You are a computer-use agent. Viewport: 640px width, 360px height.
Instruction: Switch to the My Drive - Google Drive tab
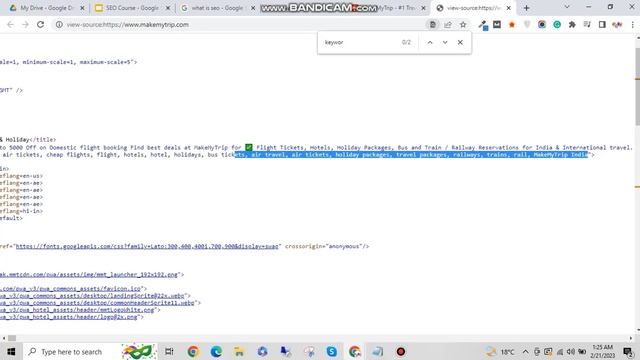click(47, 8)
